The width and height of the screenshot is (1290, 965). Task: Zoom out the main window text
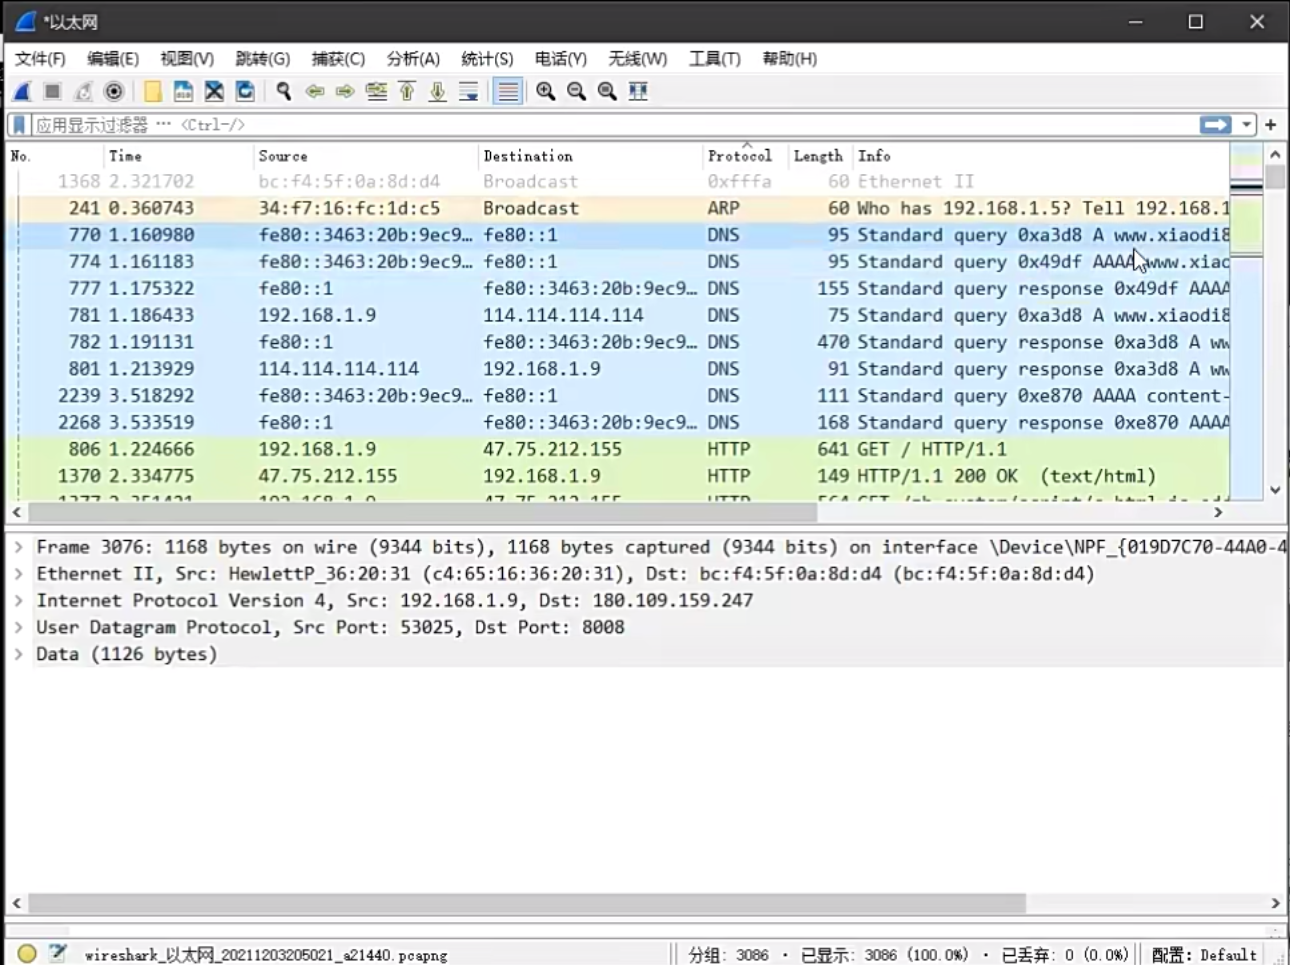(x=577, y=92)
